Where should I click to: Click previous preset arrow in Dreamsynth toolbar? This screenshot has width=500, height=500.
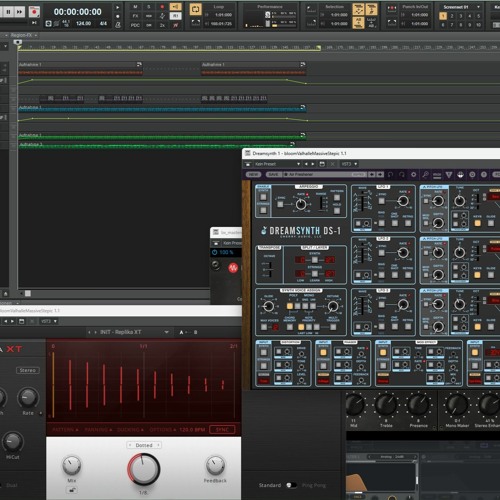click(372, 174)
